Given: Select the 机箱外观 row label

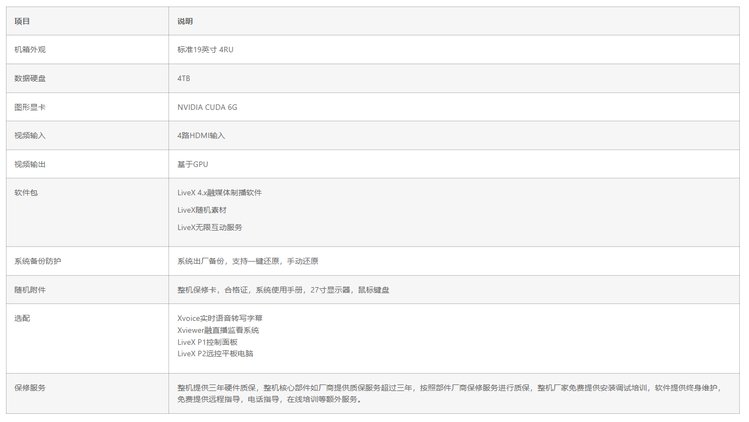Looking at the screenshot, I should pyautogui.click(x=30, y=49).
